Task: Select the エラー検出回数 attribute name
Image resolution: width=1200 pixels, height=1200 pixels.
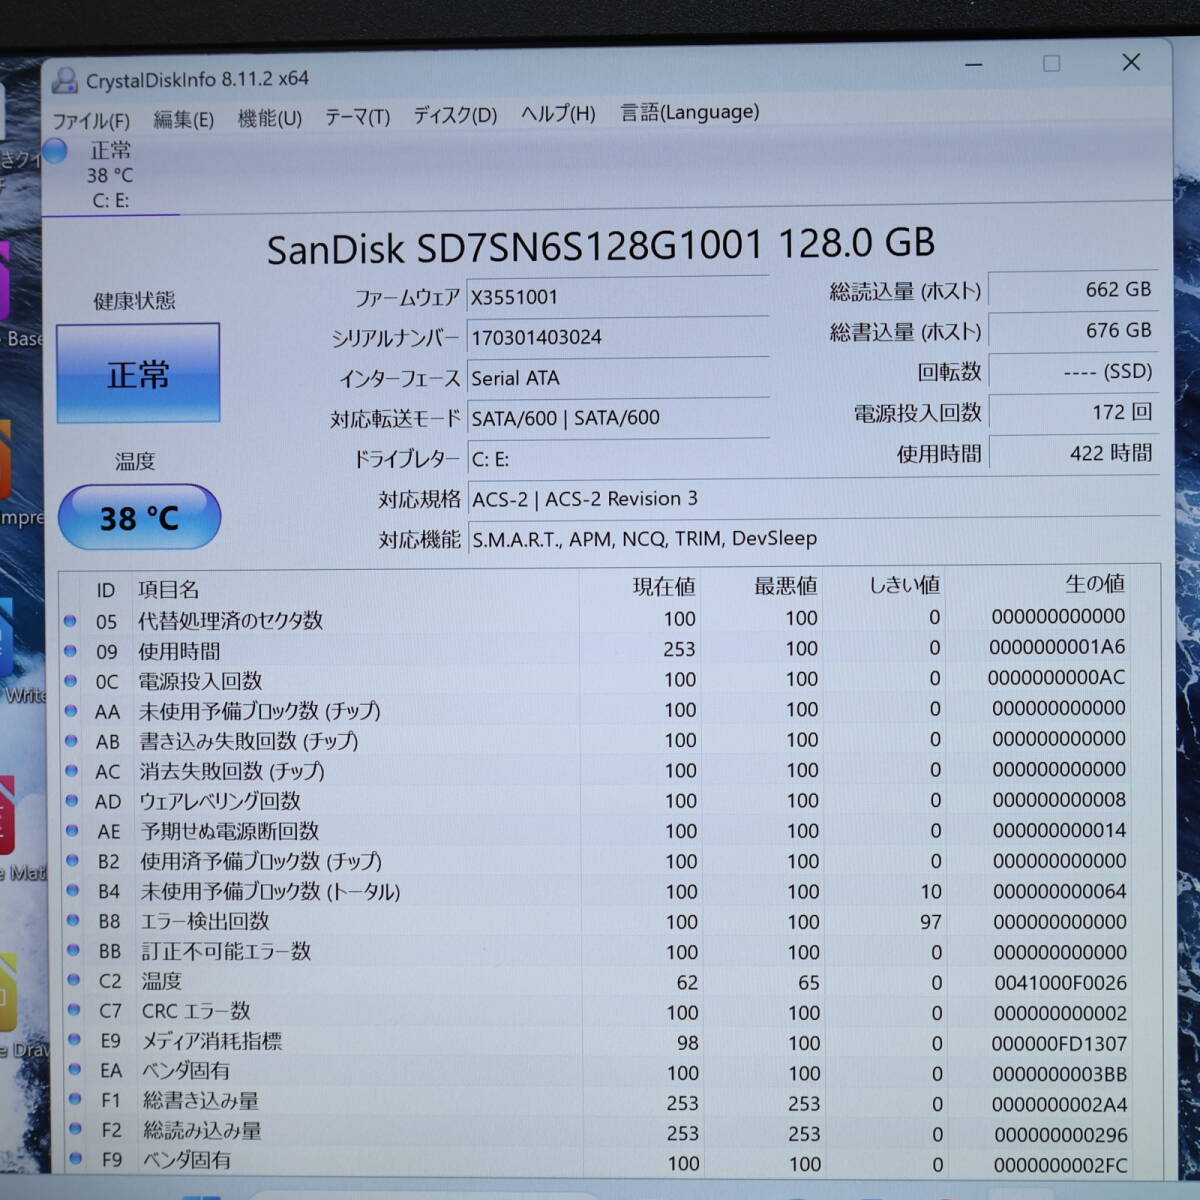Action: tap(205, 921)
